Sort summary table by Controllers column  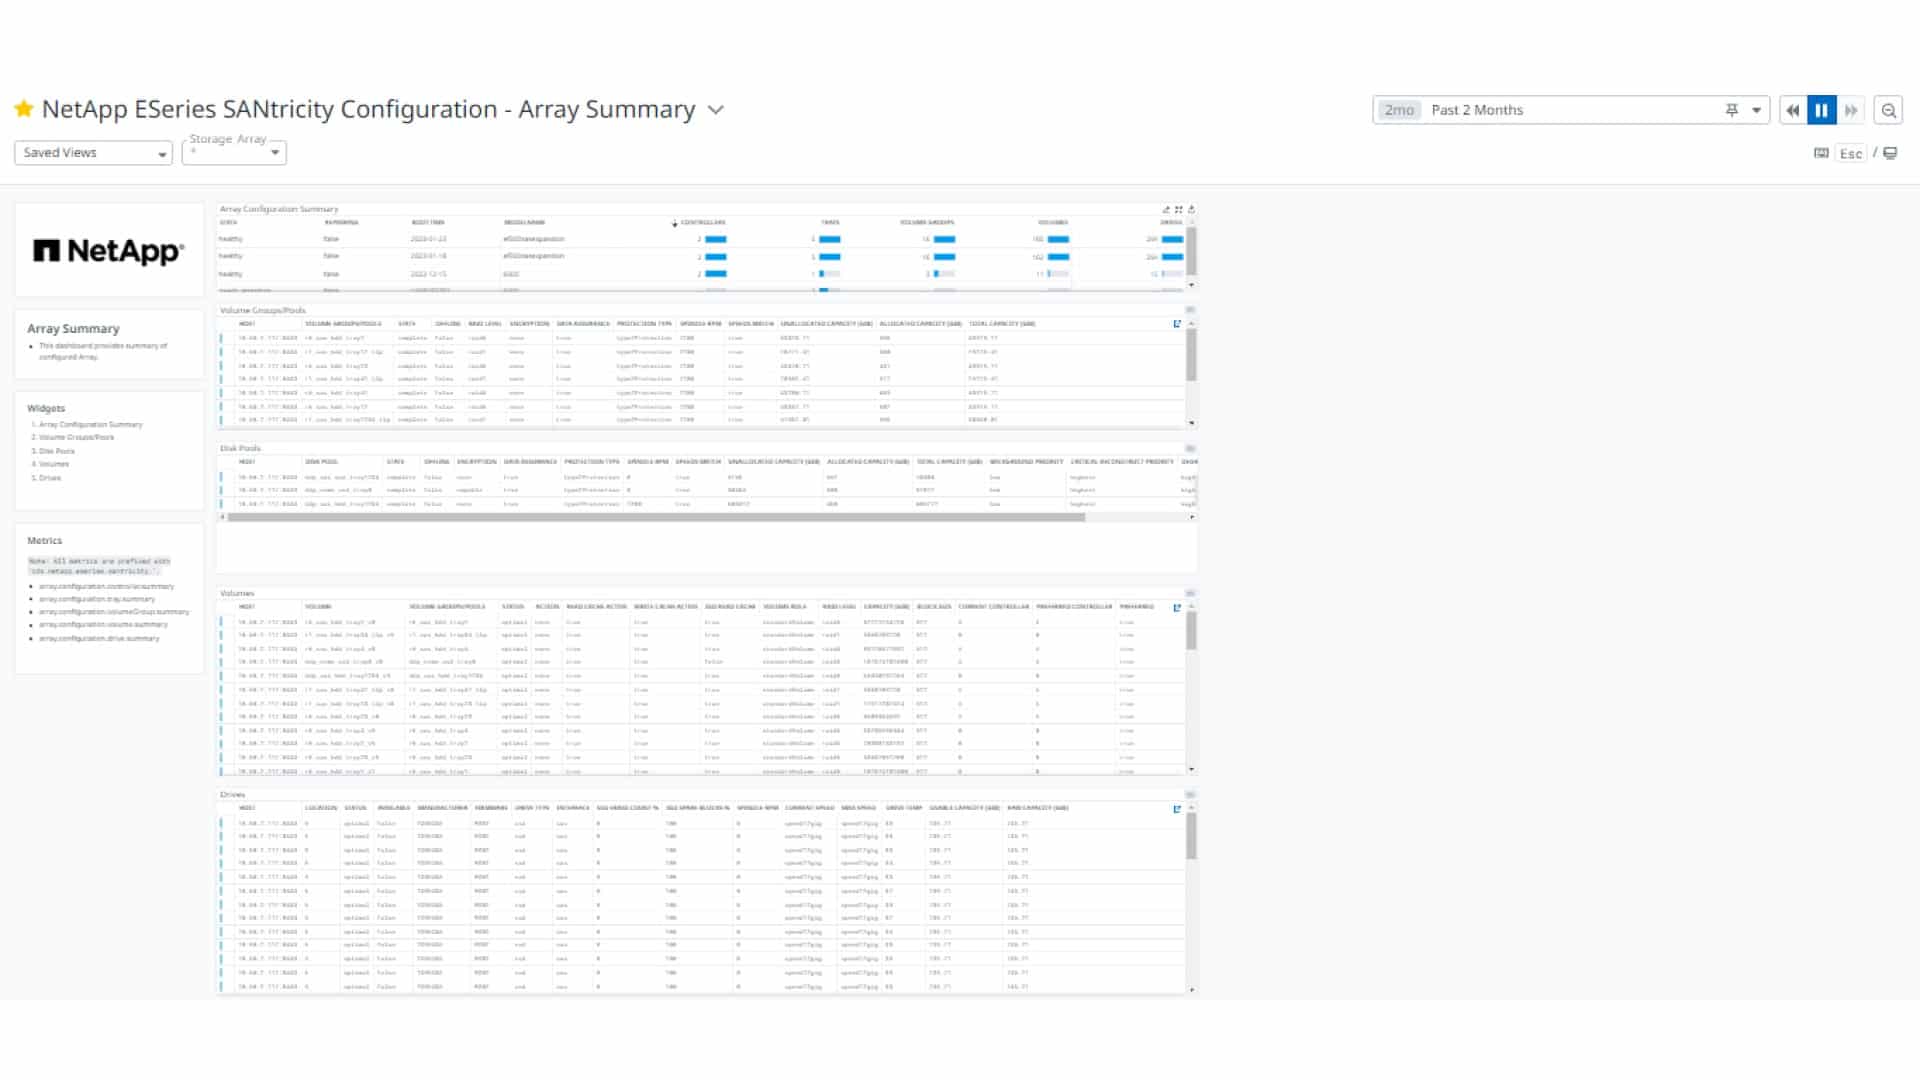coord(702,222)
